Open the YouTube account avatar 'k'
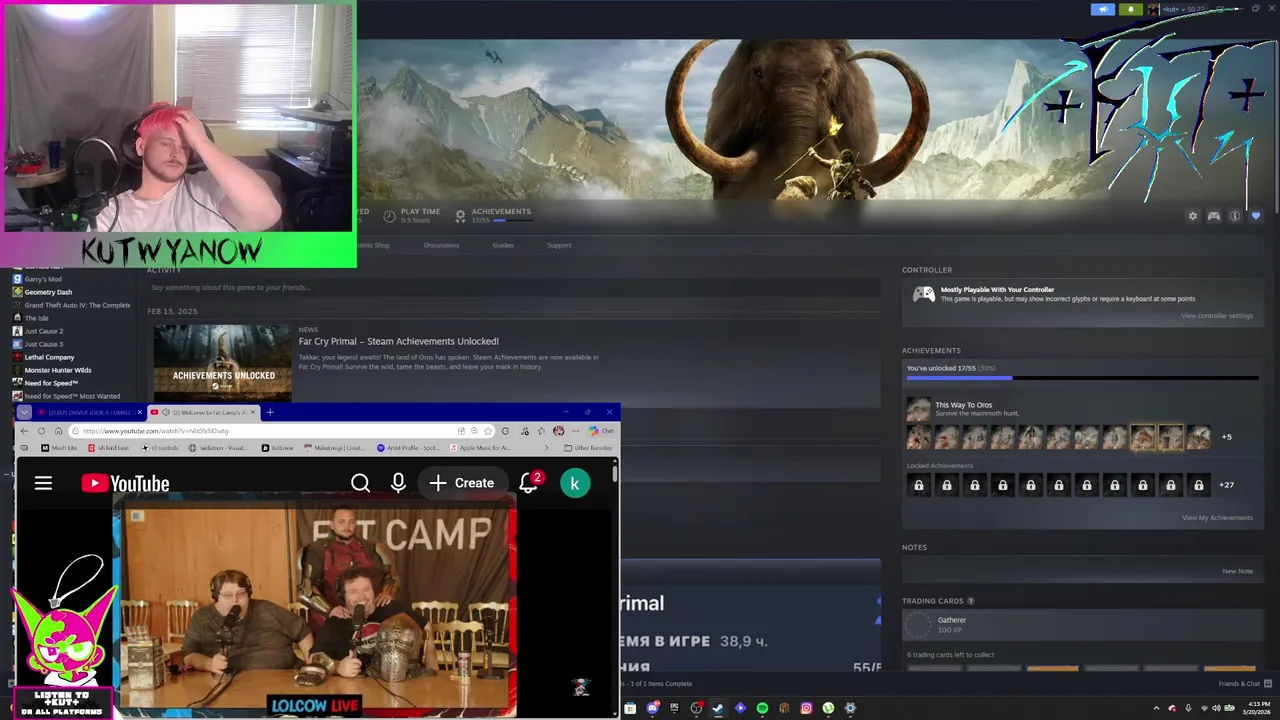Viewport: 1280px width, 720px height. point(574,484)
